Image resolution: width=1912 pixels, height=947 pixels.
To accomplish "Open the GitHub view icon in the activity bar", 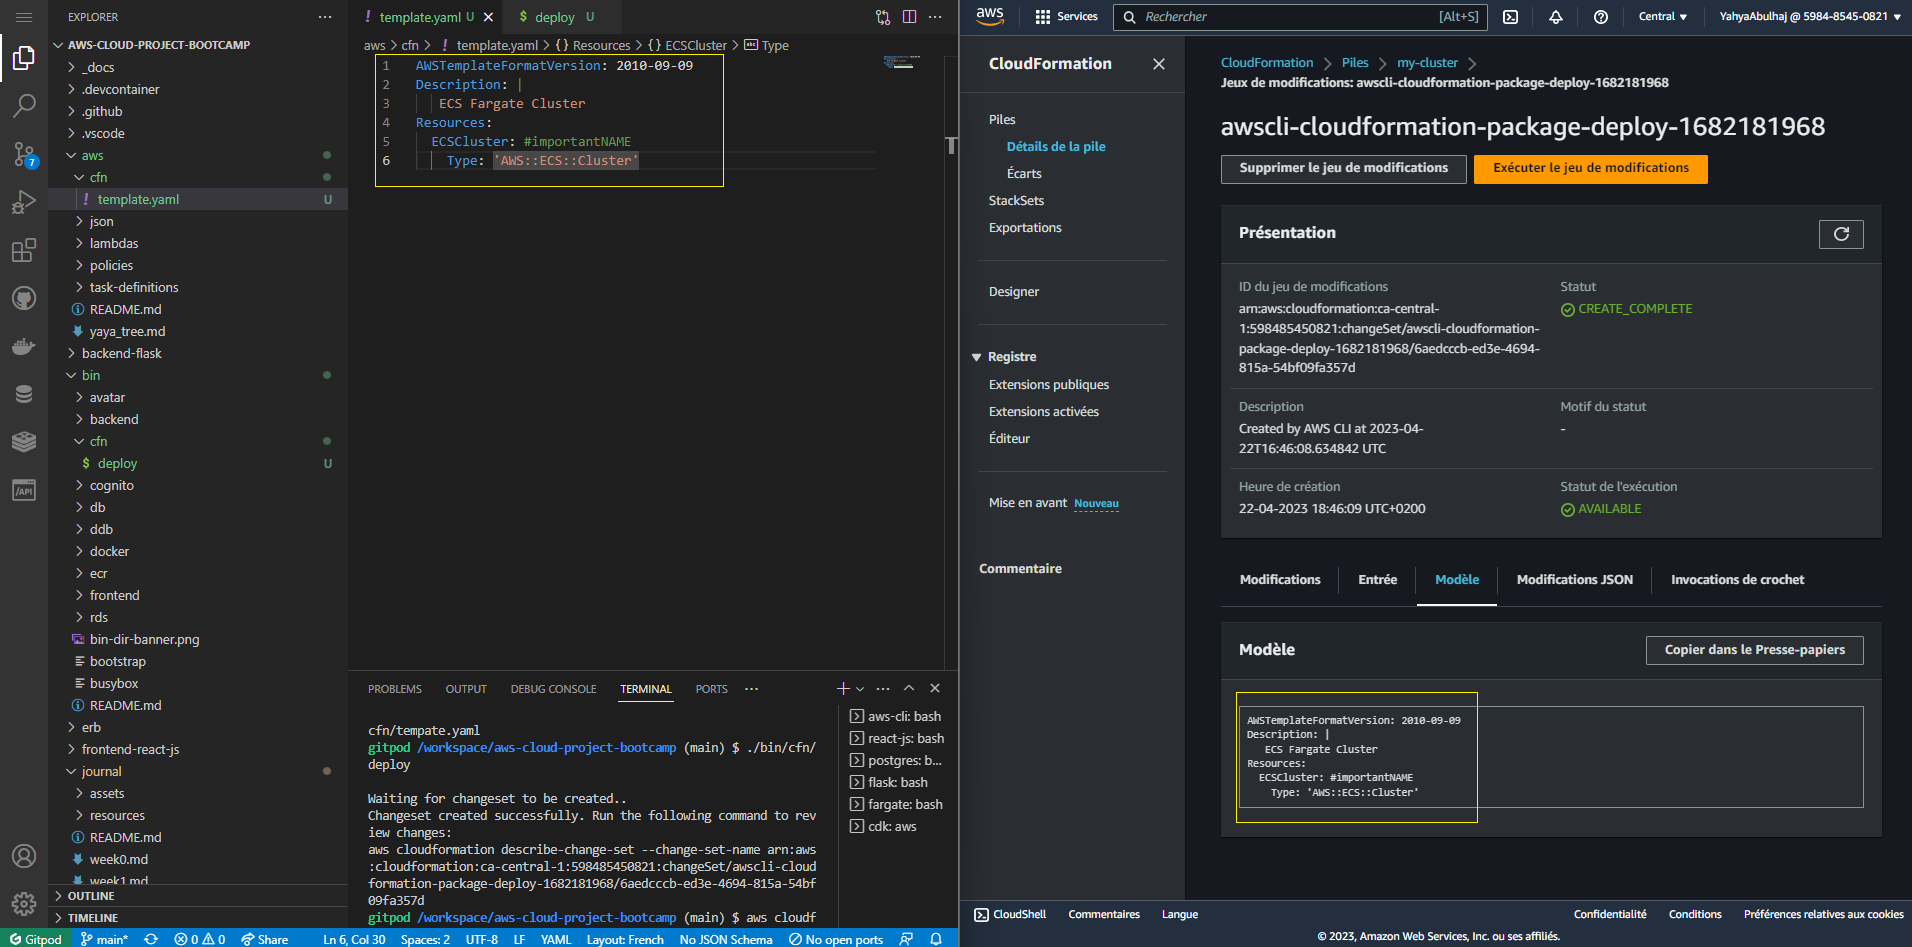I will tap(24, 298).
